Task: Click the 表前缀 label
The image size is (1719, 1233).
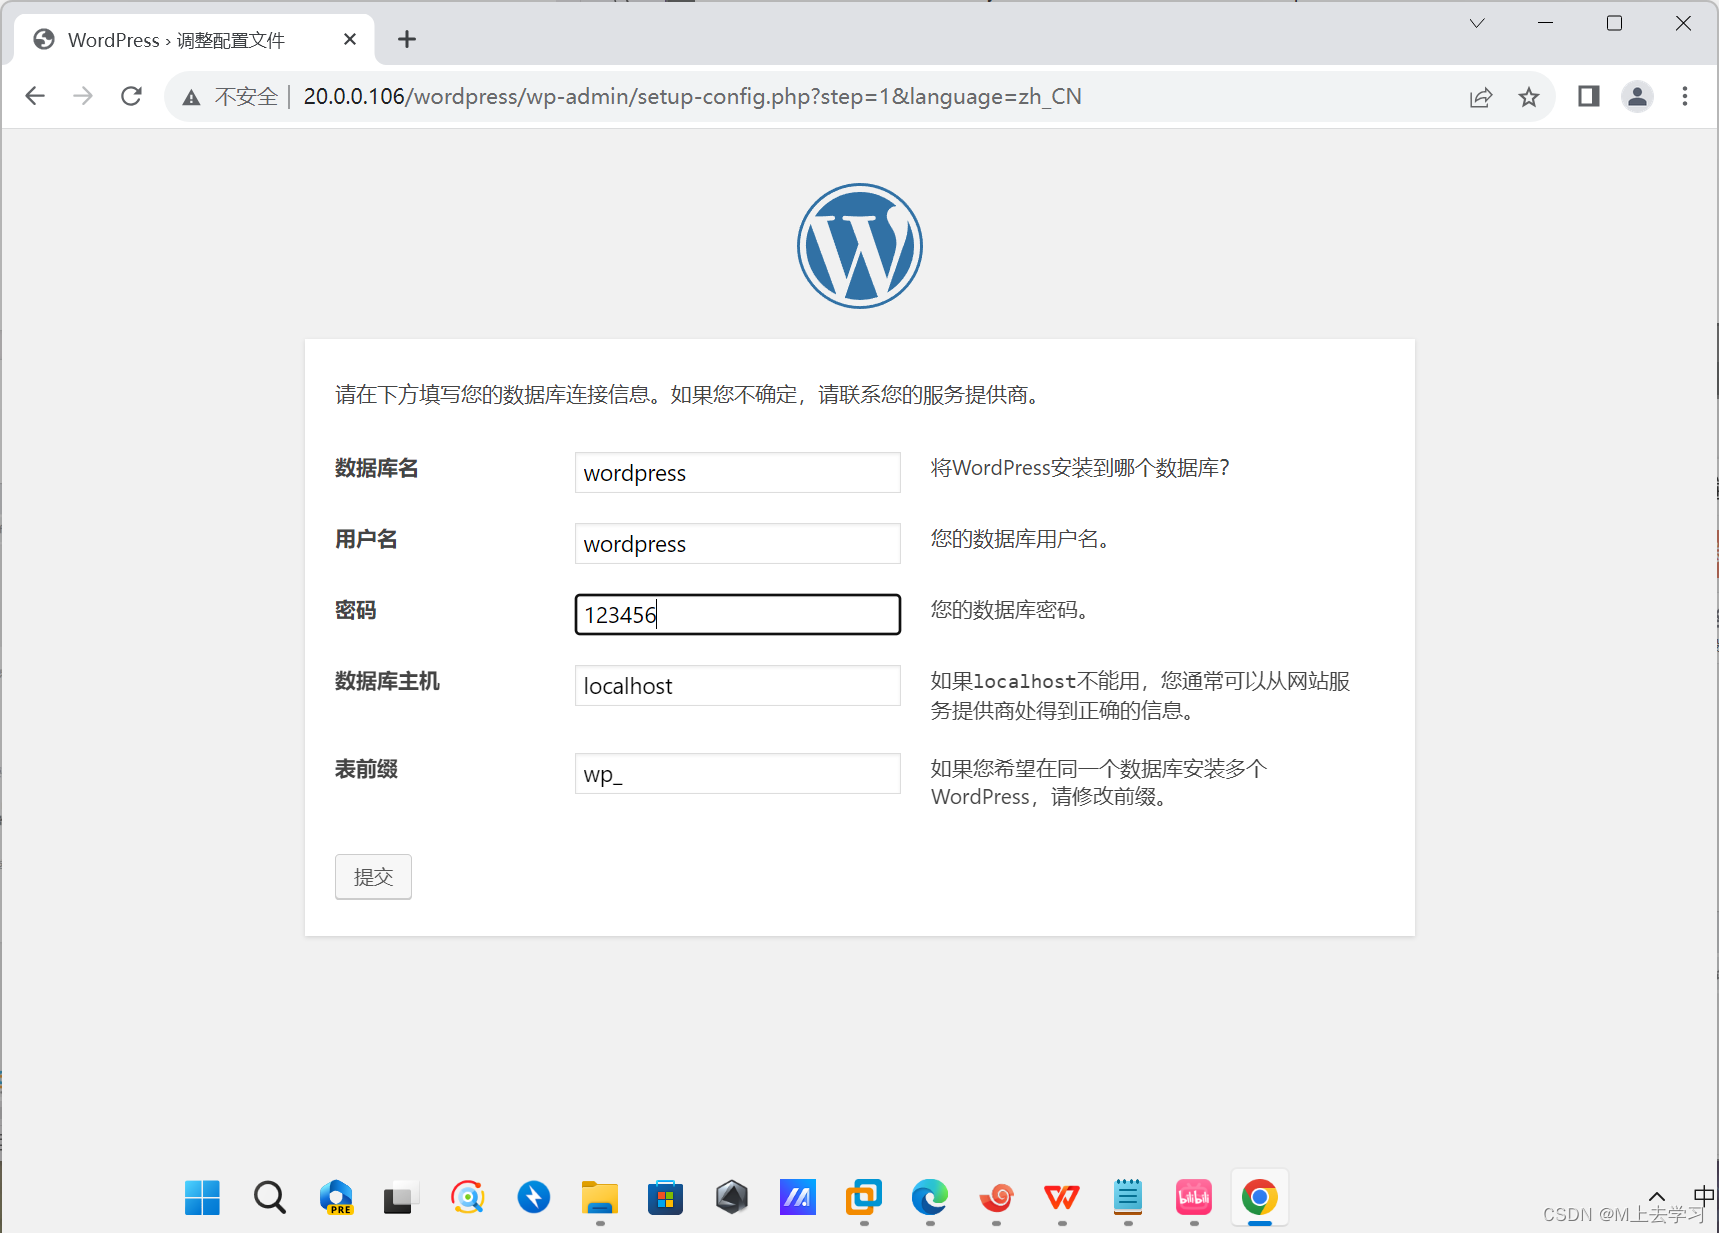Action: [366, 769]
